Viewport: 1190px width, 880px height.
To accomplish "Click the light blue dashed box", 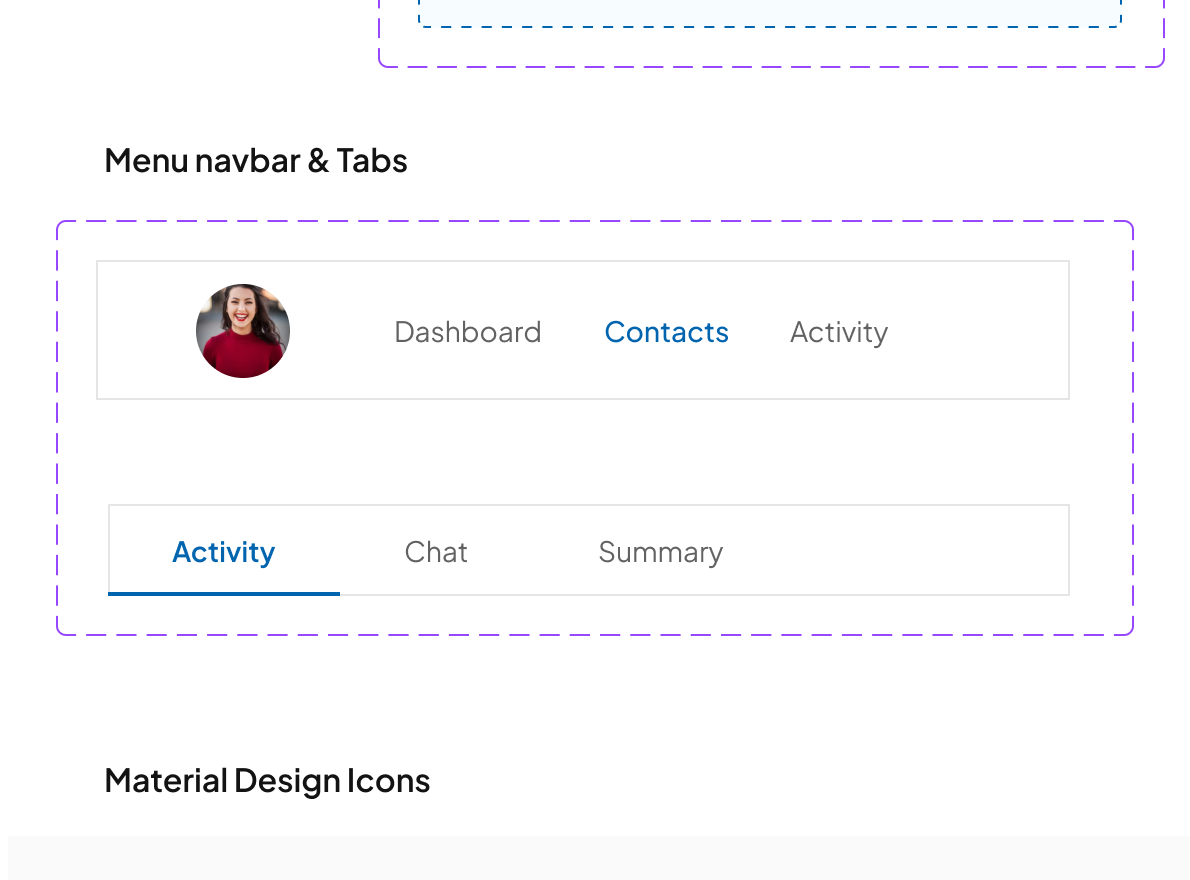I will point(770,12).
